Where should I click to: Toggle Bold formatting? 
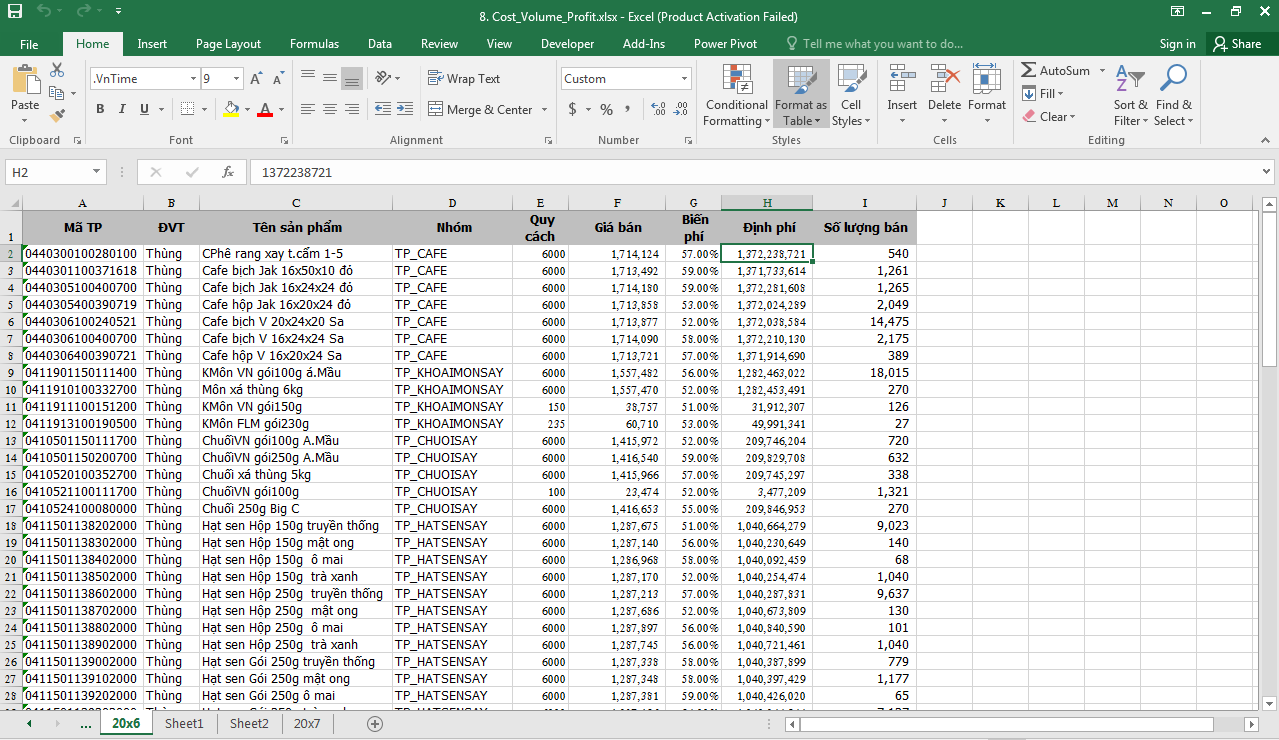point(100,110)
